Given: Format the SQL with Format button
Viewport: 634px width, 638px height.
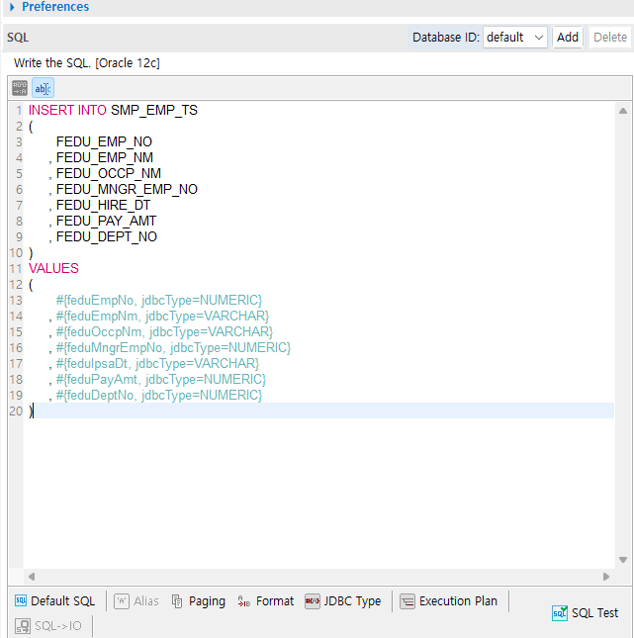Looking at the screenshot, I should [266, 601].
